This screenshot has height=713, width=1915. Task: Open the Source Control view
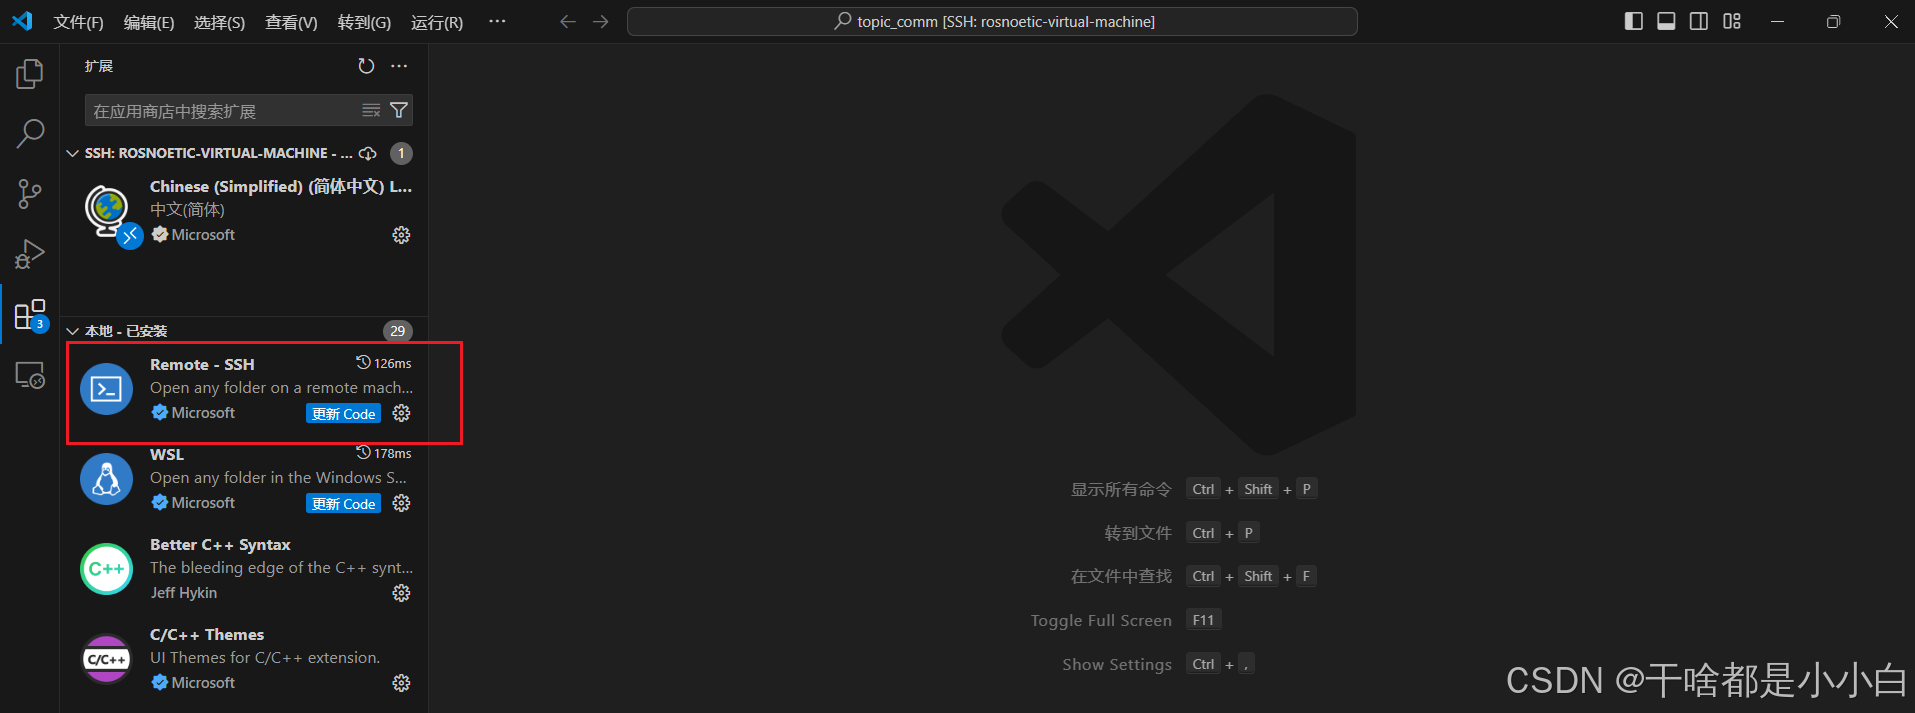pyautogui.click(x=30, y=194)
